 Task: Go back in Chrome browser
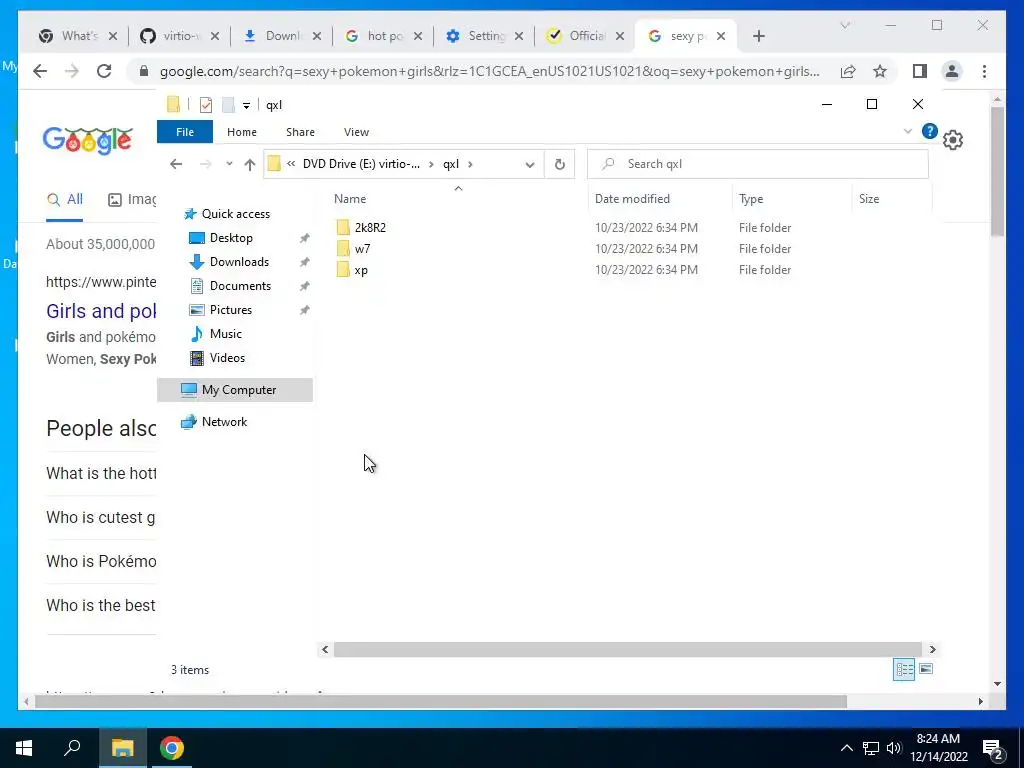(x=40, y=71)
